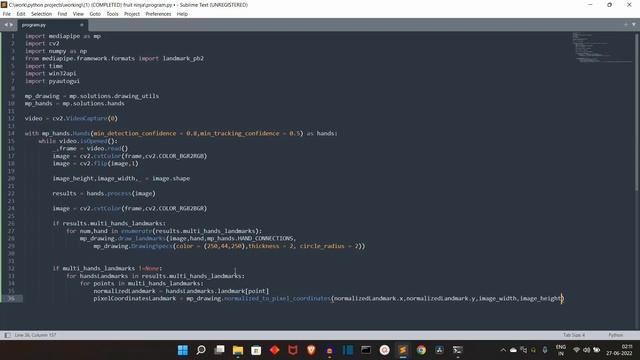Open the Preferences menu

tap(158, 14)
